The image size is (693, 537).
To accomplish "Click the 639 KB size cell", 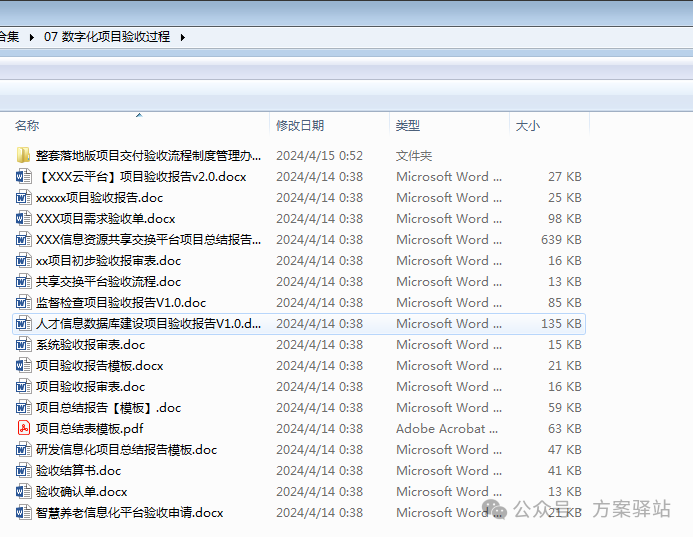I will pos(561,240).
